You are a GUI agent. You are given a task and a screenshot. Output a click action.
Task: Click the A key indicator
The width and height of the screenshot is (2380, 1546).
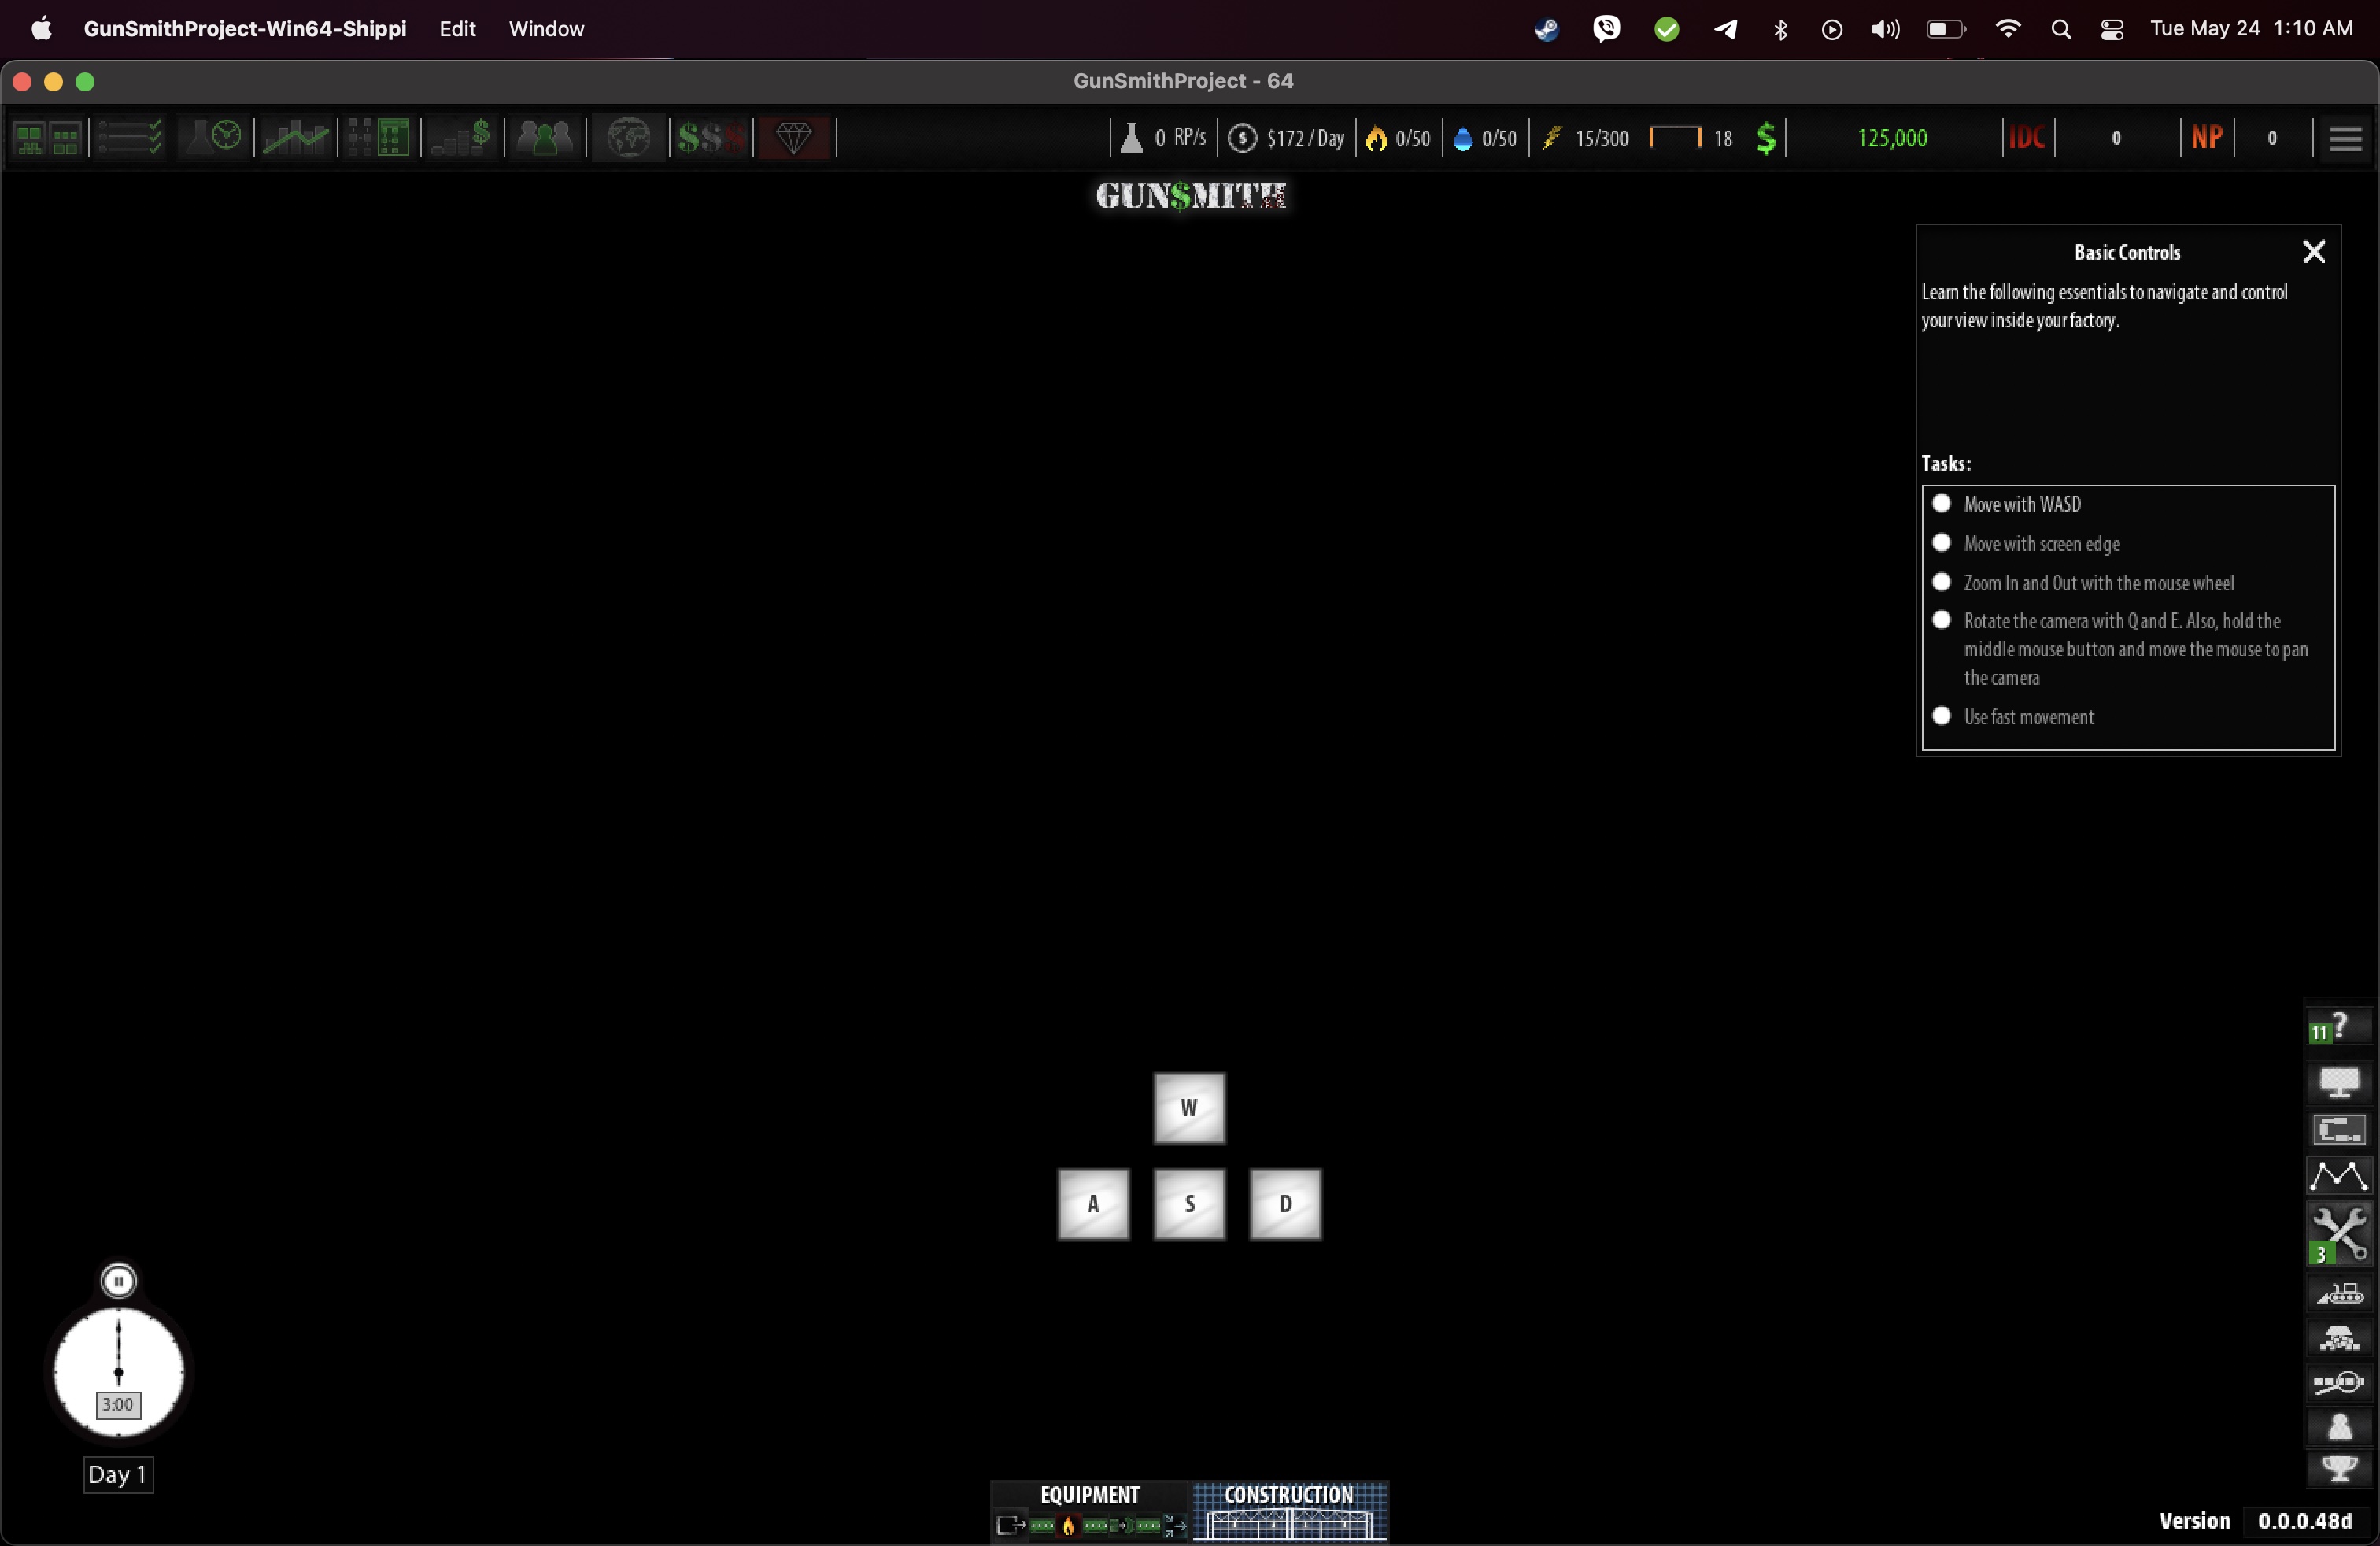(x=1093, y=1204)
